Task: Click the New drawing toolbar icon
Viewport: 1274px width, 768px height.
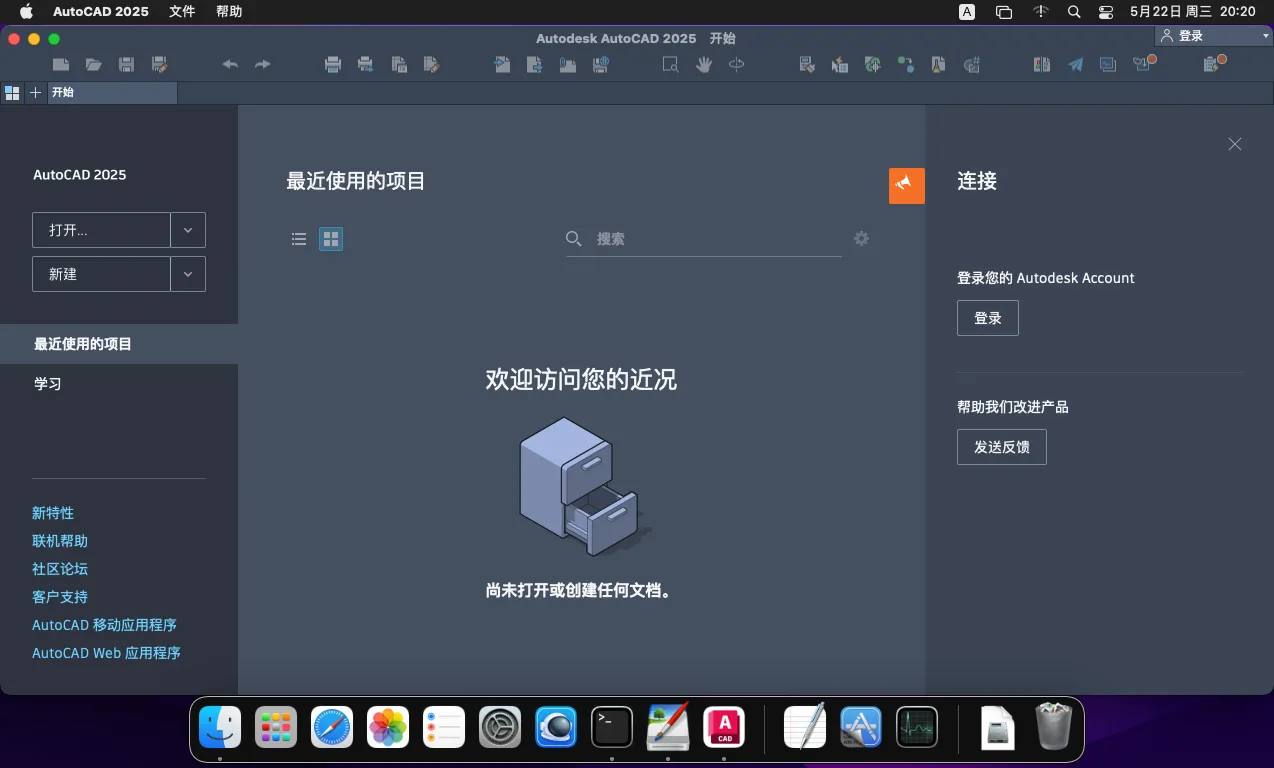Action: click(x=61, y=65)
